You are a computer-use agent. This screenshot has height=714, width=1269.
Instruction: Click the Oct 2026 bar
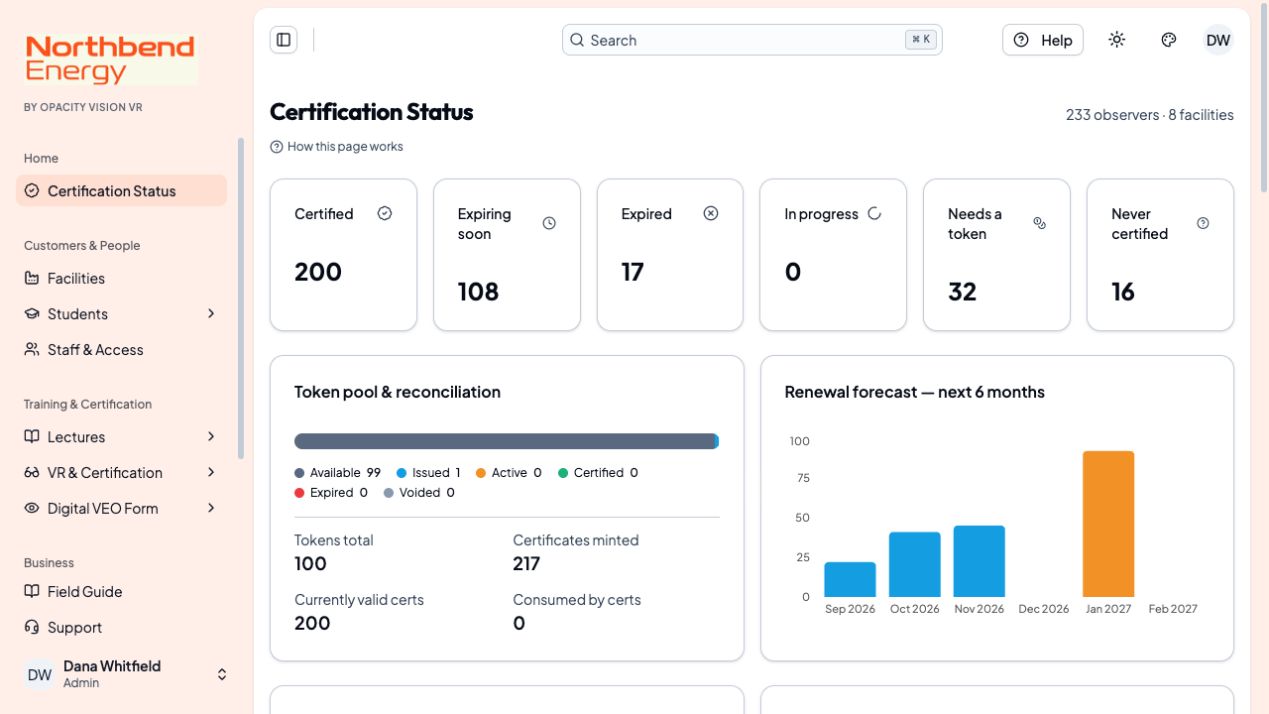click(x=915, y=564)
